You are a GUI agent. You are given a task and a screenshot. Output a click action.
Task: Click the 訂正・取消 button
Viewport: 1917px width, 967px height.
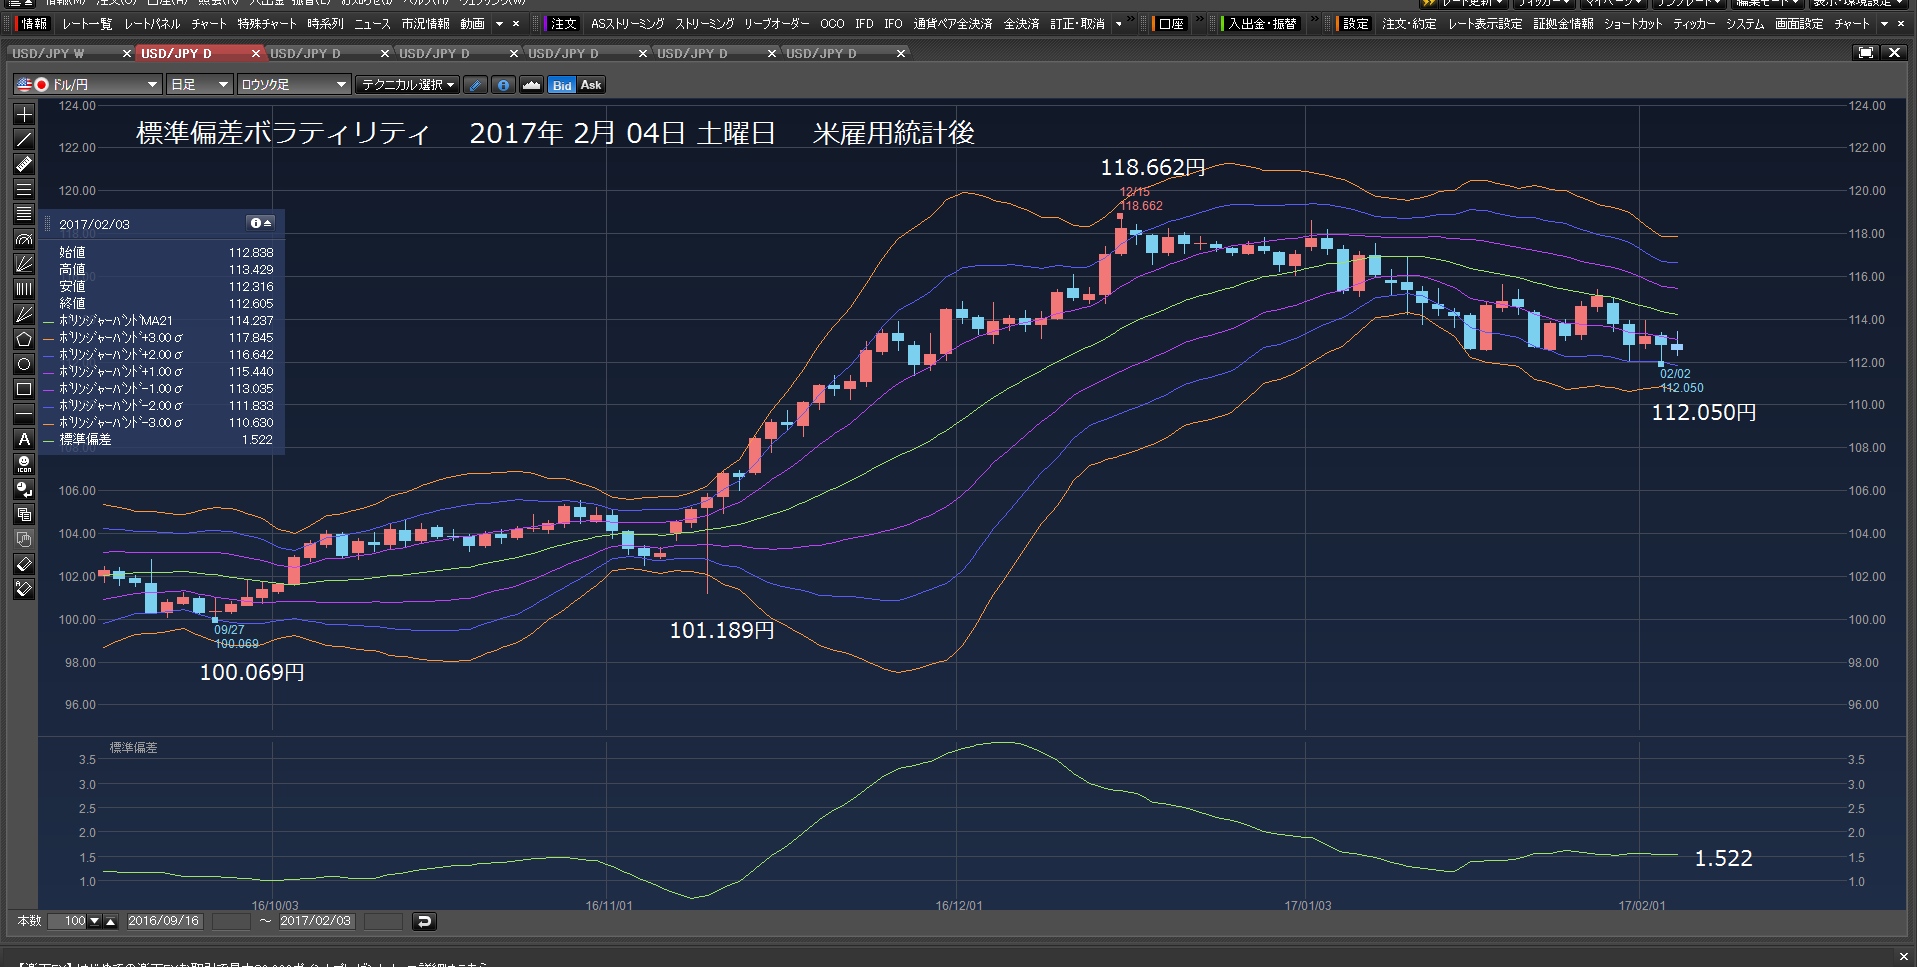click(x=1077, y=24)
